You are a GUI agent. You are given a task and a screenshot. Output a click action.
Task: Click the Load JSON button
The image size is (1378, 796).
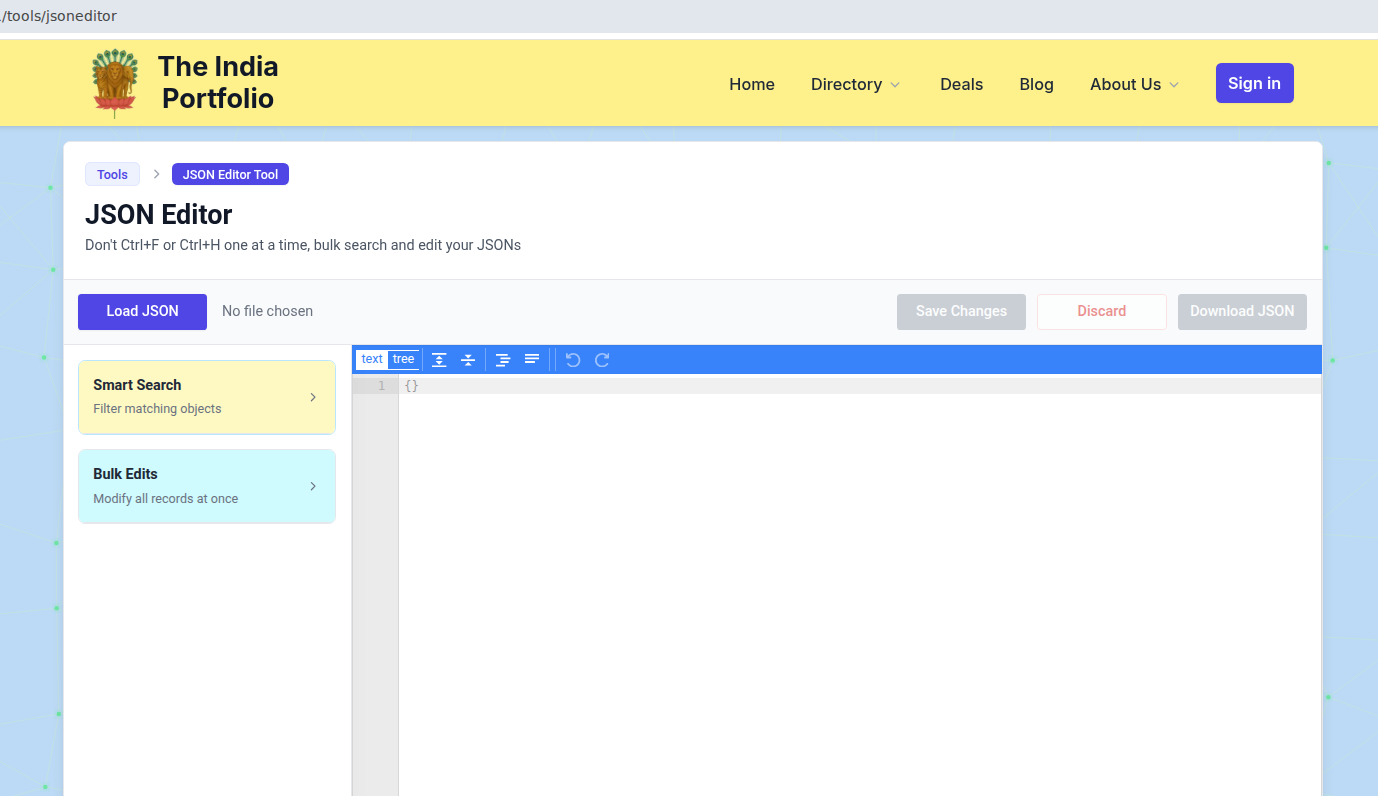point(141,311)
